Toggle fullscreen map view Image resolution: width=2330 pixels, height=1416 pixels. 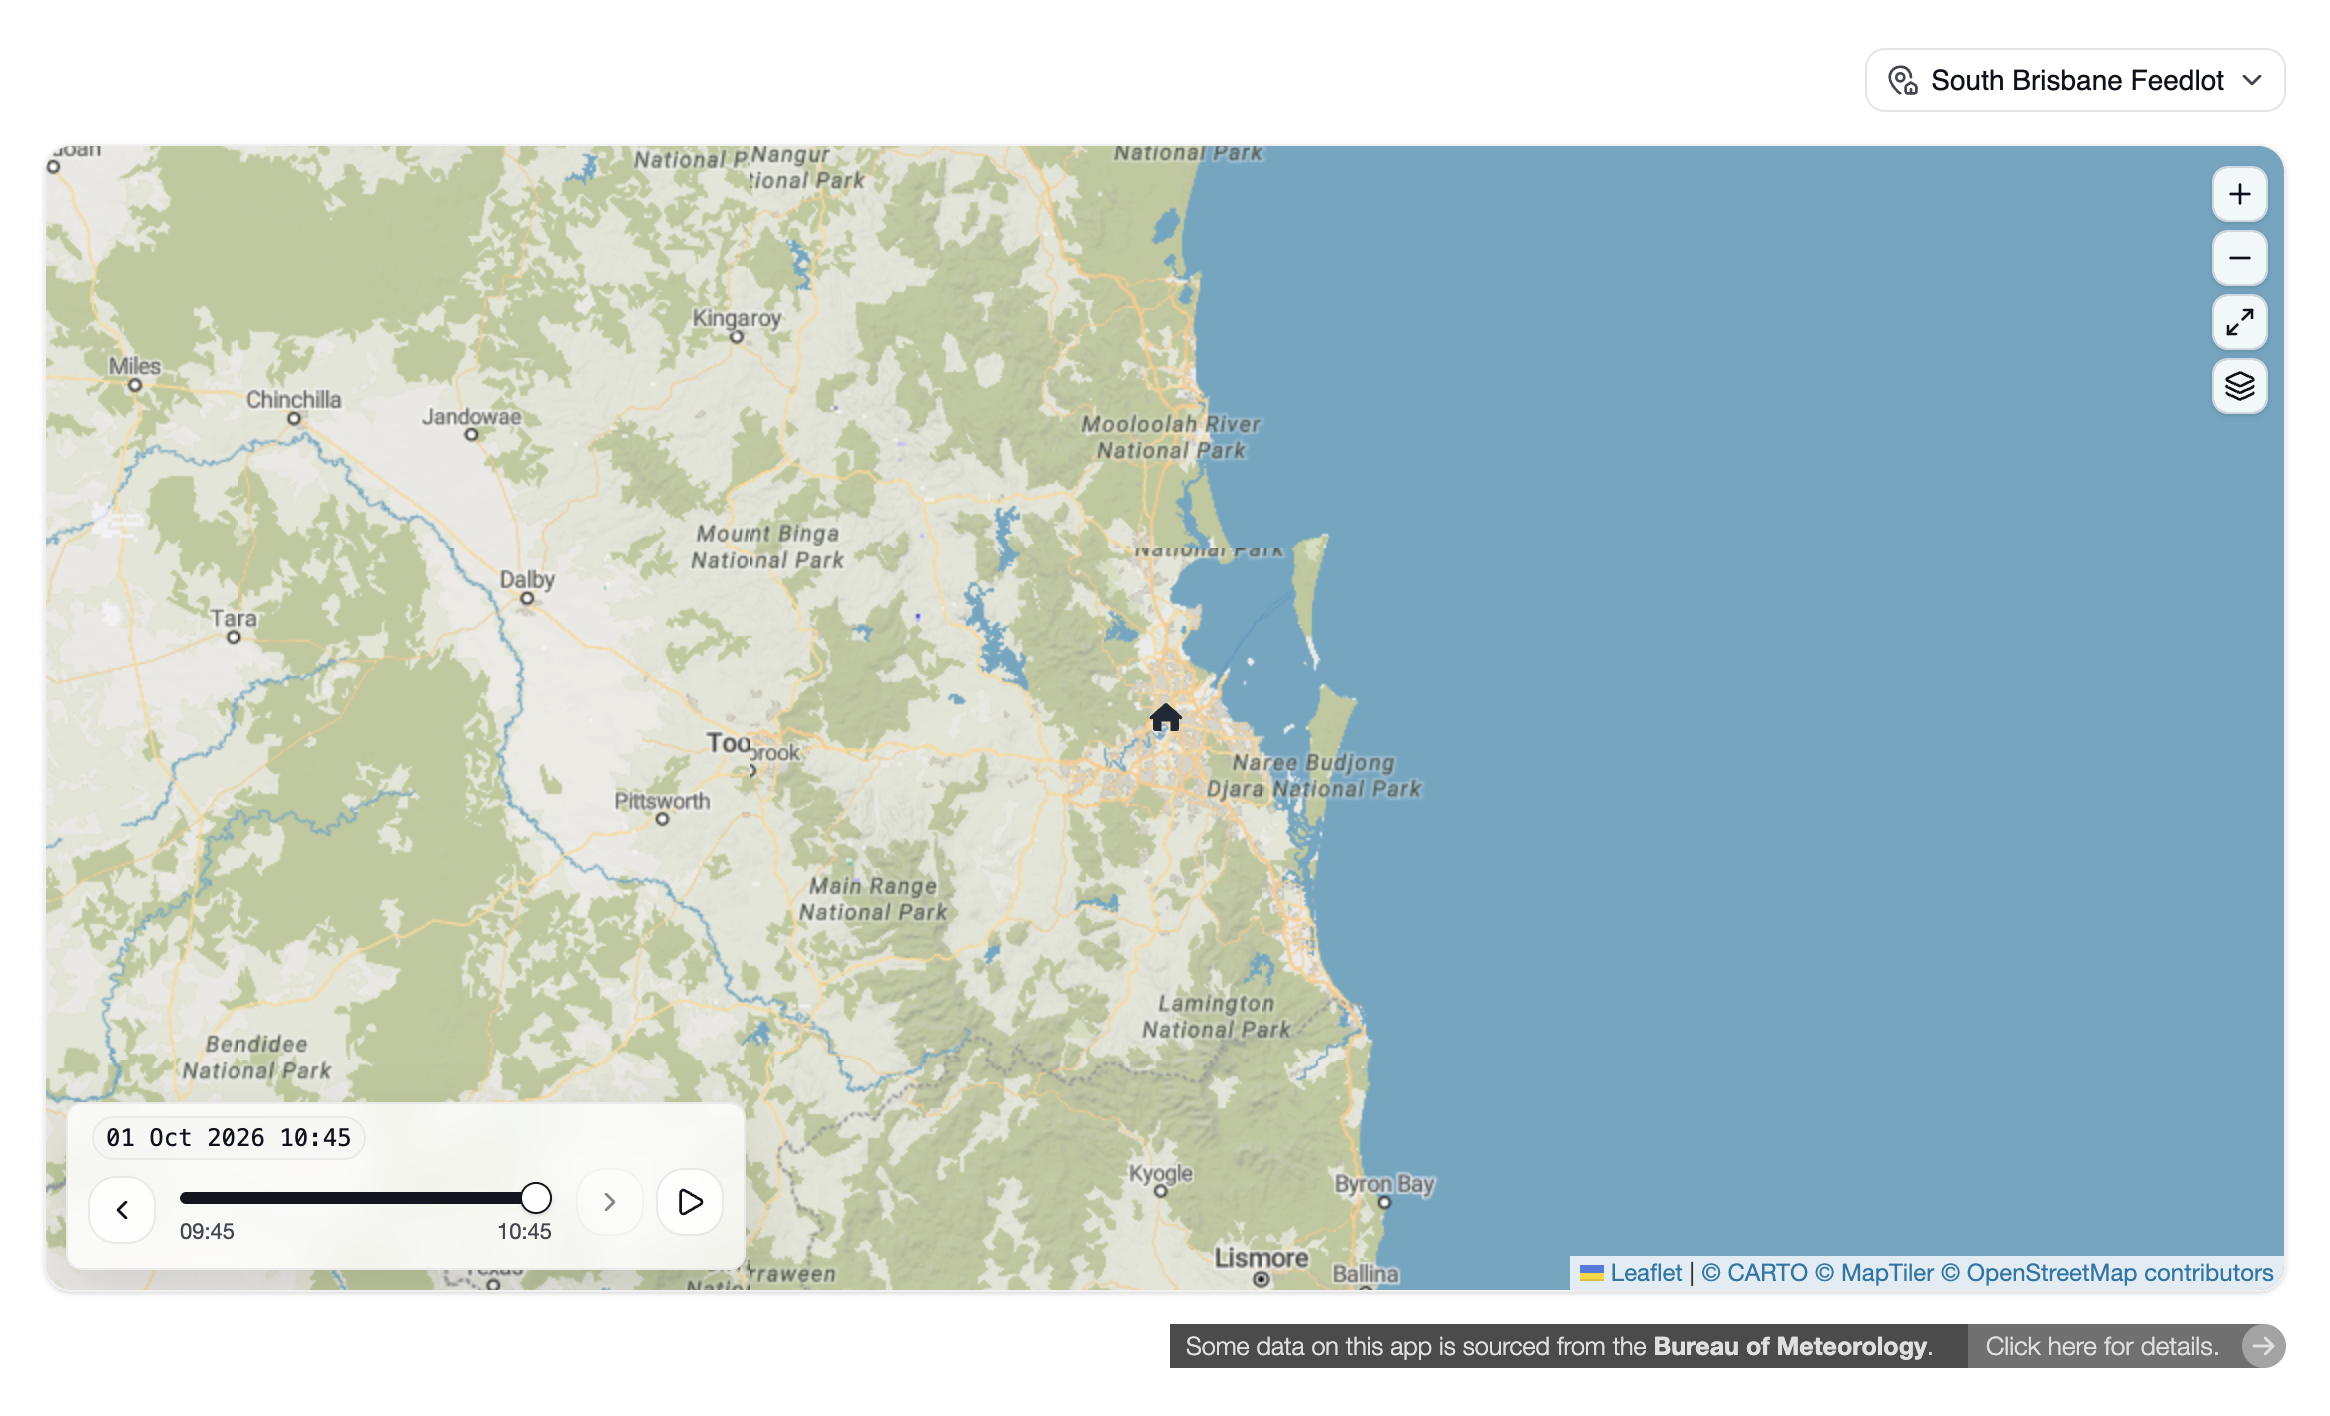point(2239,322)
